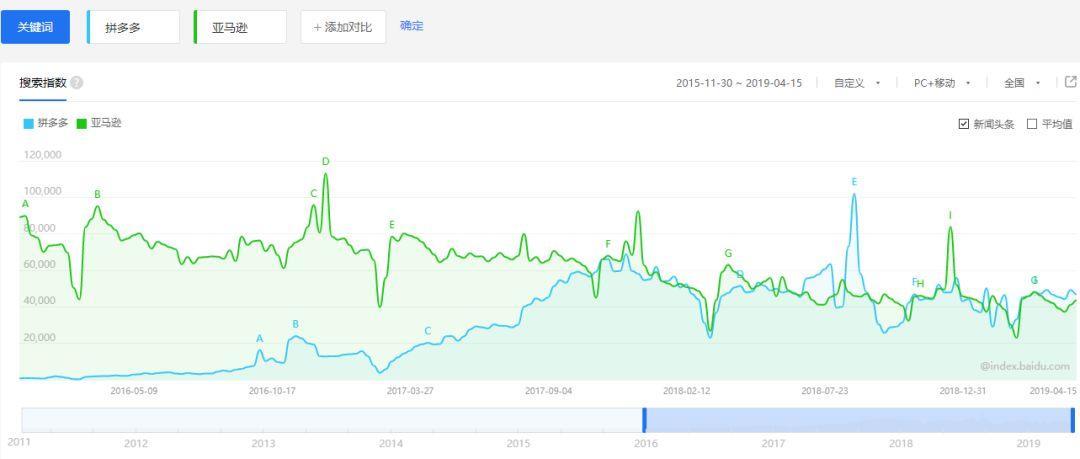Click the left handle of timeline range slider
Screen dimensions: 1080x459
point(645,419)
